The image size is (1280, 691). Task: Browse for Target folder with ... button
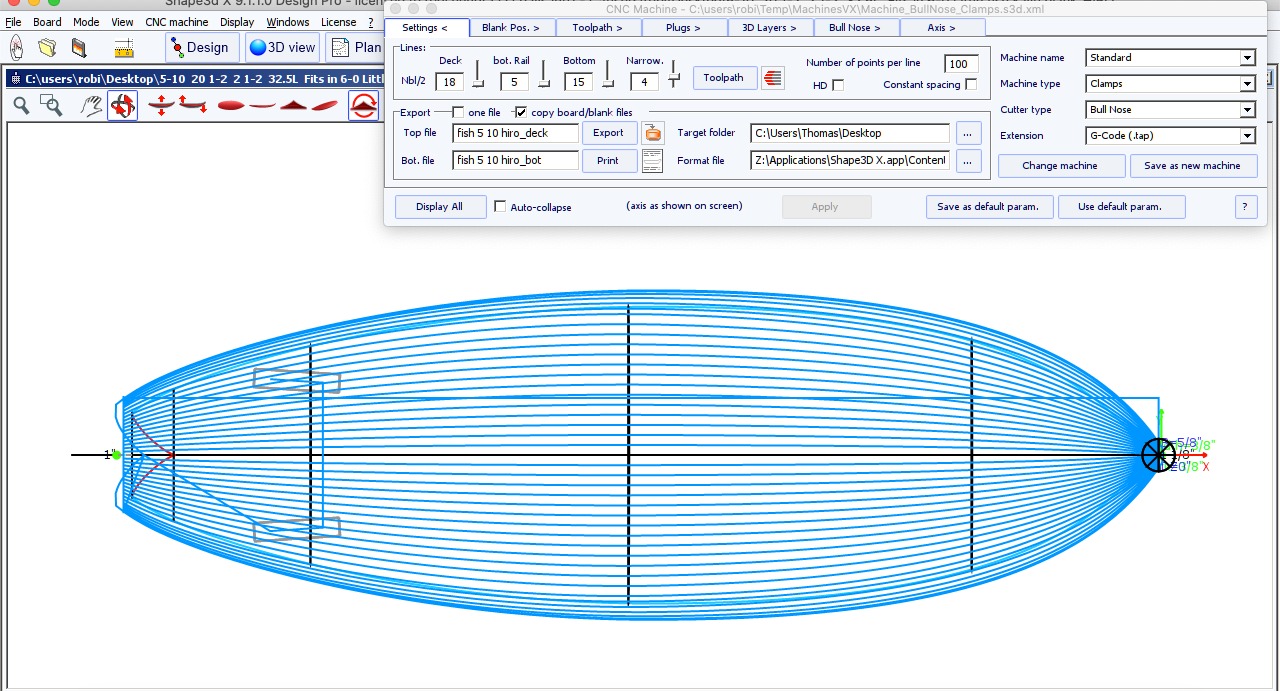(x=969, y=132)
